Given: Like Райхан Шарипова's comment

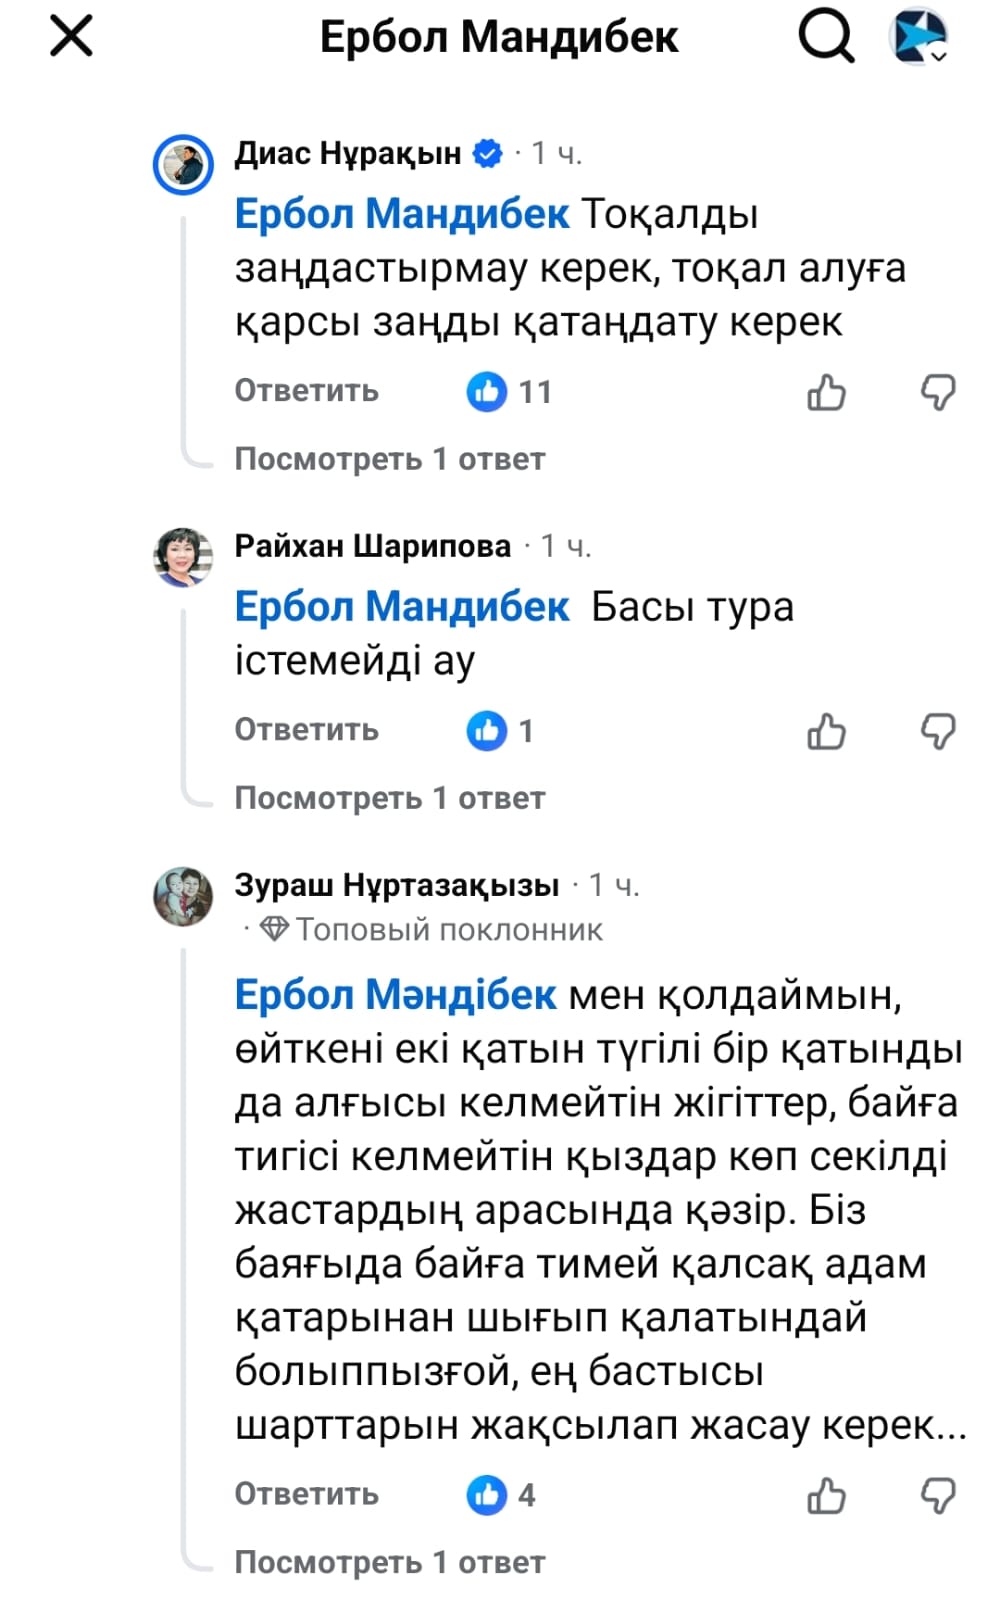Looking at the screenshot, I should click(826, 731).
